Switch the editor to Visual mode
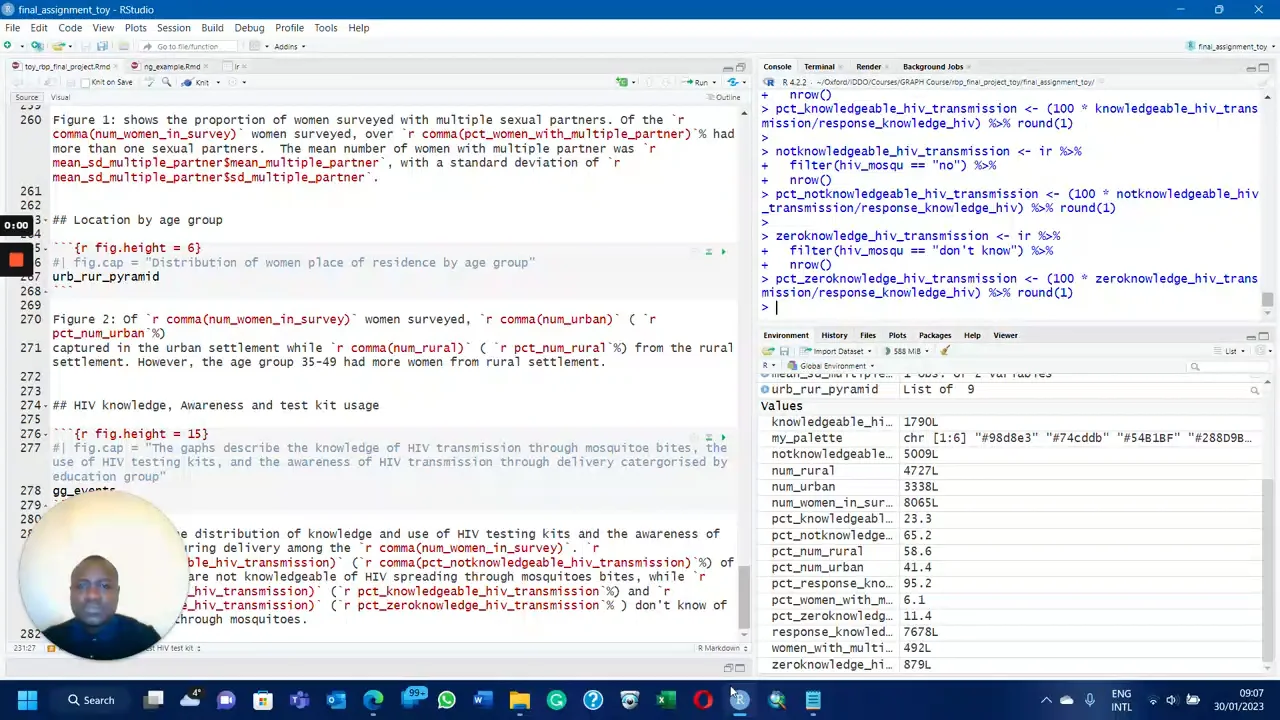The height and width of the screenshot is (720, 1280). tap(60, 97)
